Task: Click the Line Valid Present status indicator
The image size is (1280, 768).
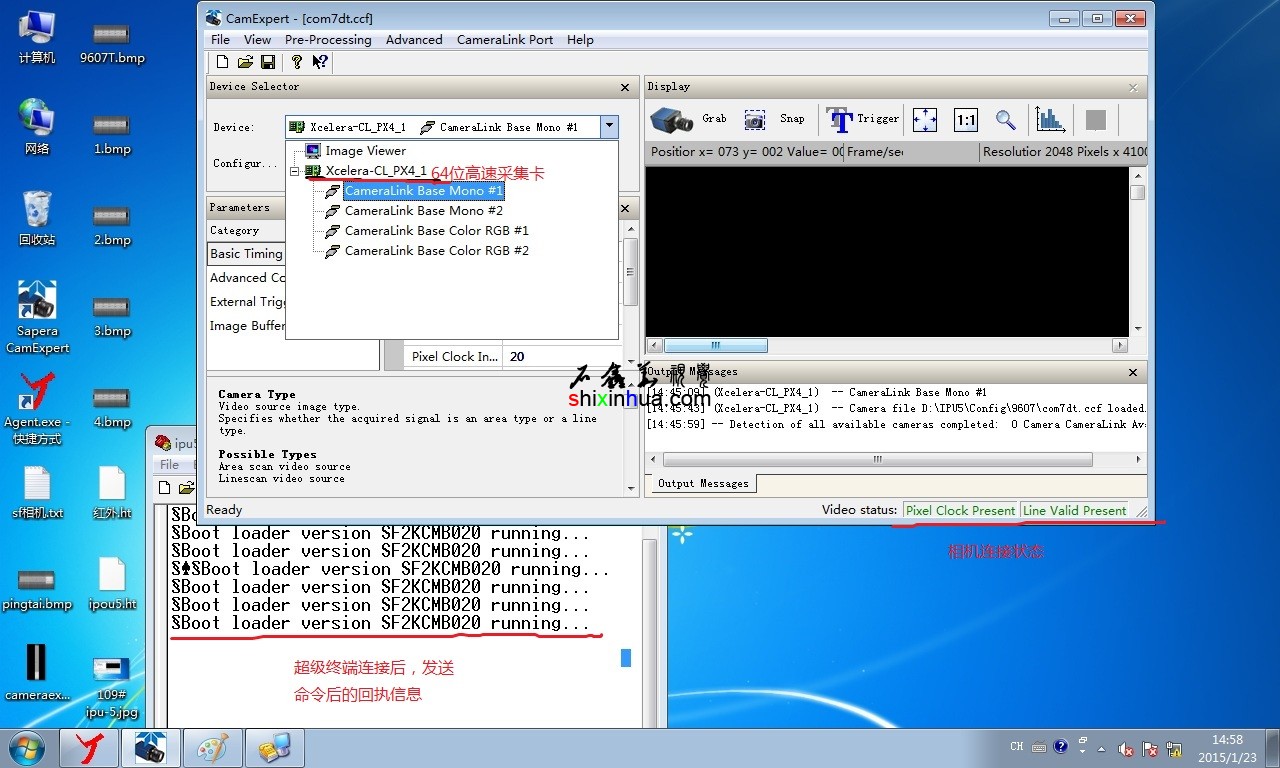Action: coord(1074,511)
